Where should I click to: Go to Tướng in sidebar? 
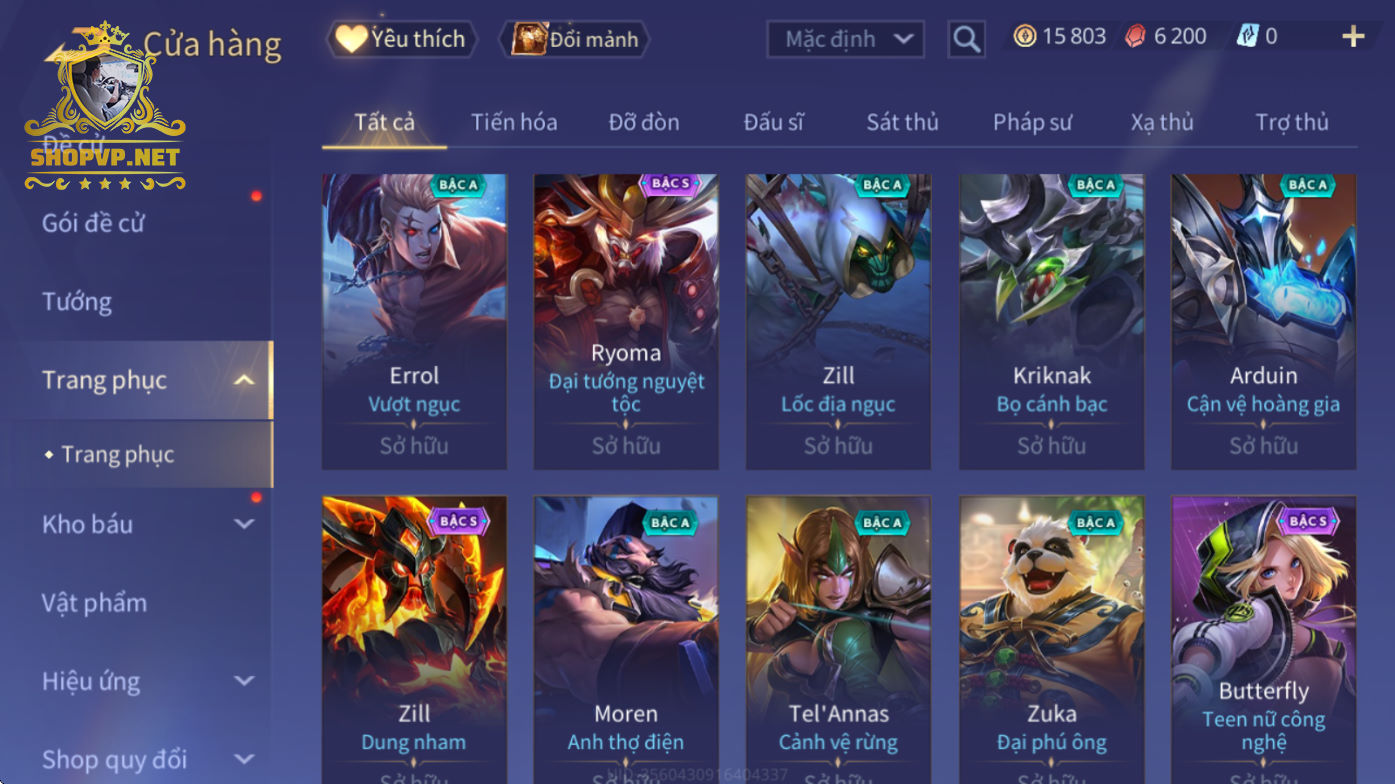[x=77, y=301]
